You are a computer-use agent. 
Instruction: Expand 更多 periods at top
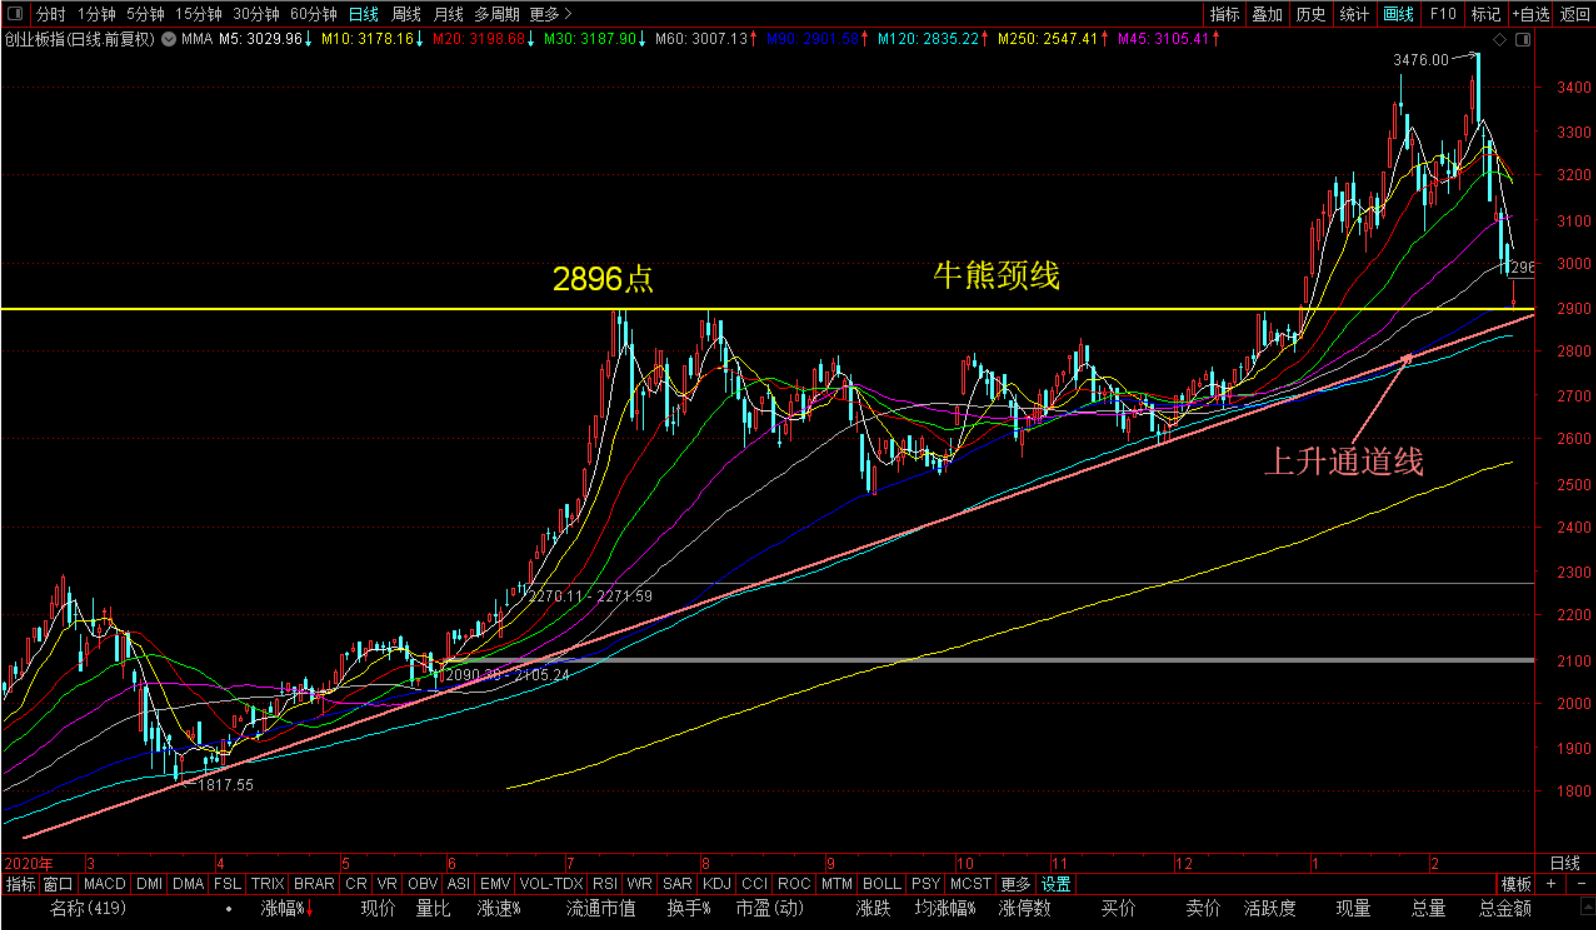(x=551, y=14)
